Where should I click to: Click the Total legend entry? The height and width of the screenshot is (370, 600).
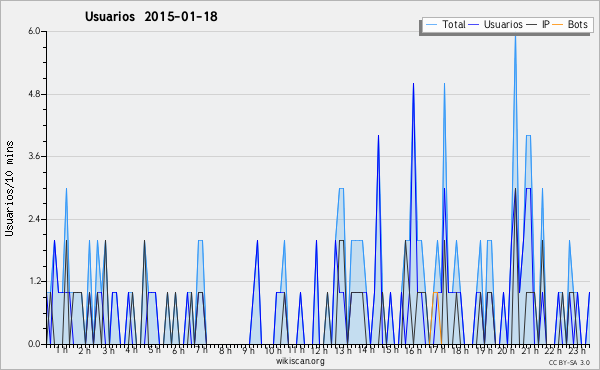[445, 24]
